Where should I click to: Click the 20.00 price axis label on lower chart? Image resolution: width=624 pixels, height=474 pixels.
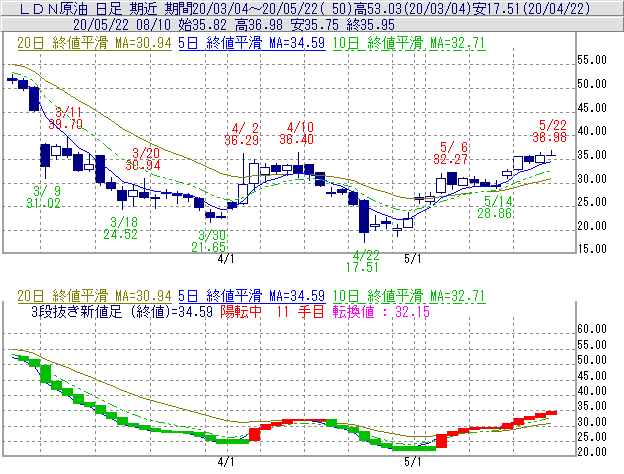point(592,452)
